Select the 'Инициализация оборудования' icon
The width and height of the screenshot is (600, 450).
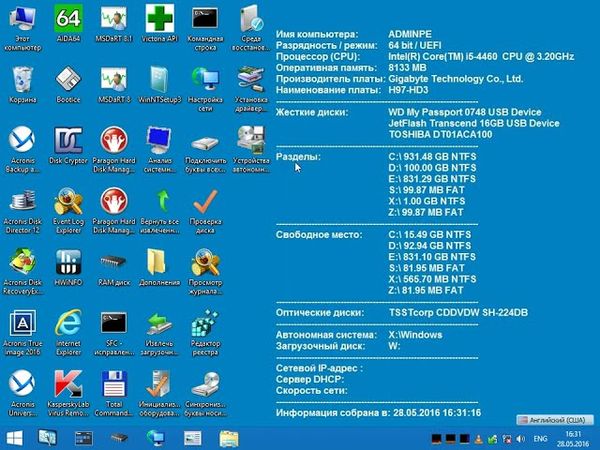[160, 393]
